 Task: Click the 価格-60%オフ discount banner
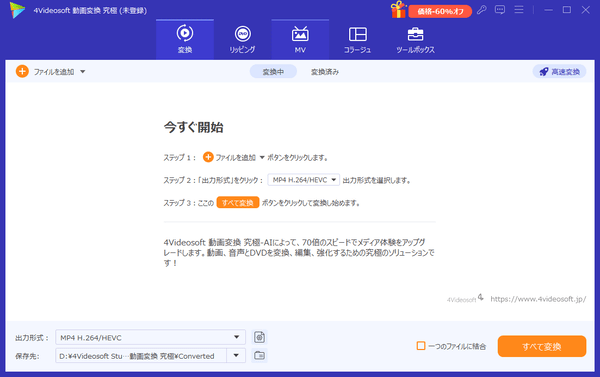[440, 11]
